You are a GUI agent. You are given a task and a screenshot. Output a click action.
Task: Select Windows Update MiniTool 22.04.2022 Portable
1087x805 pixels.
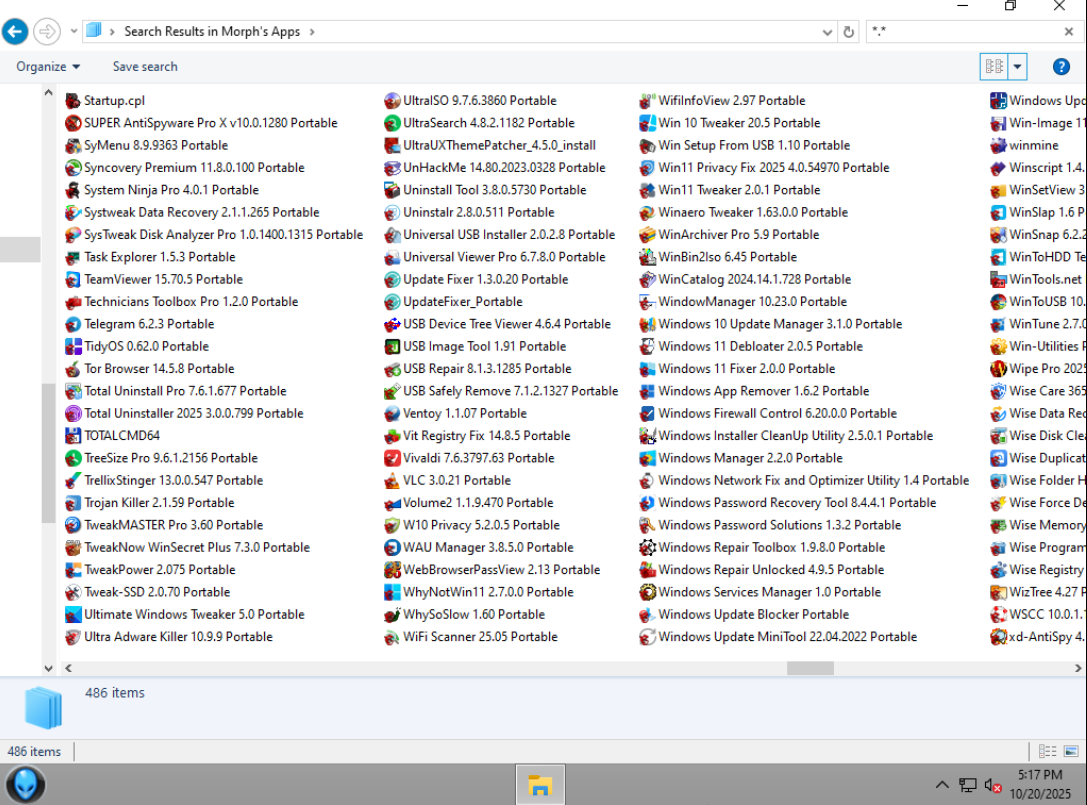778,637
